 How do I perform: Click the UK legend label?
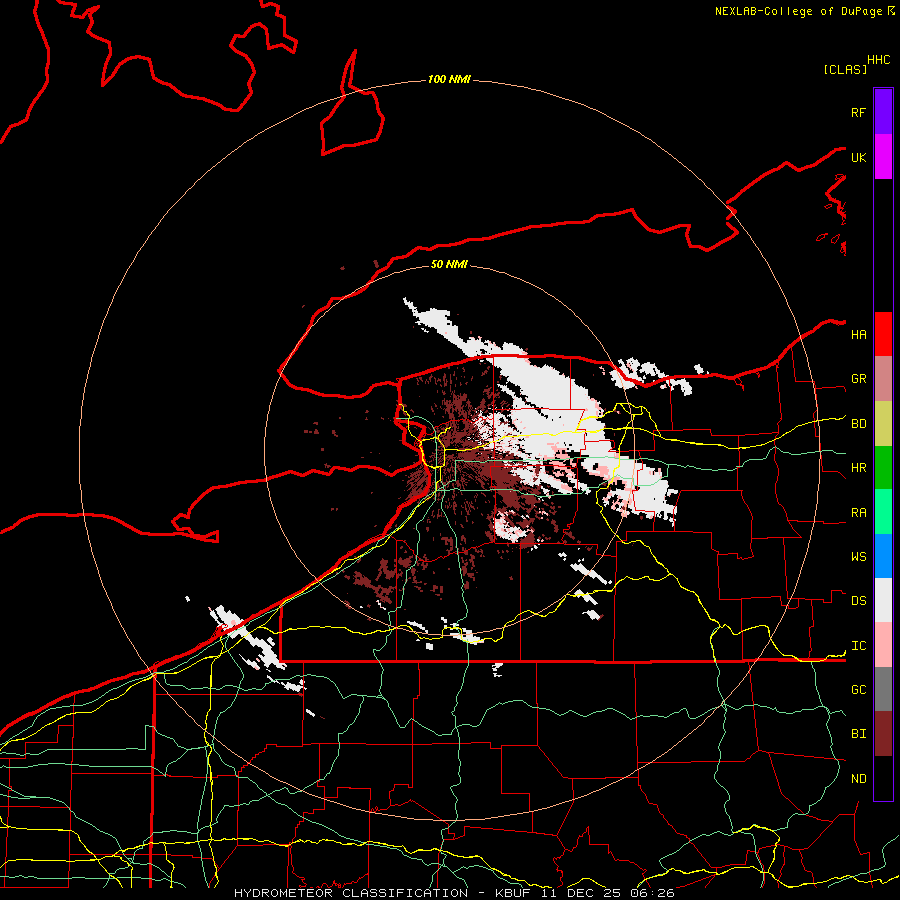[858, 157]
